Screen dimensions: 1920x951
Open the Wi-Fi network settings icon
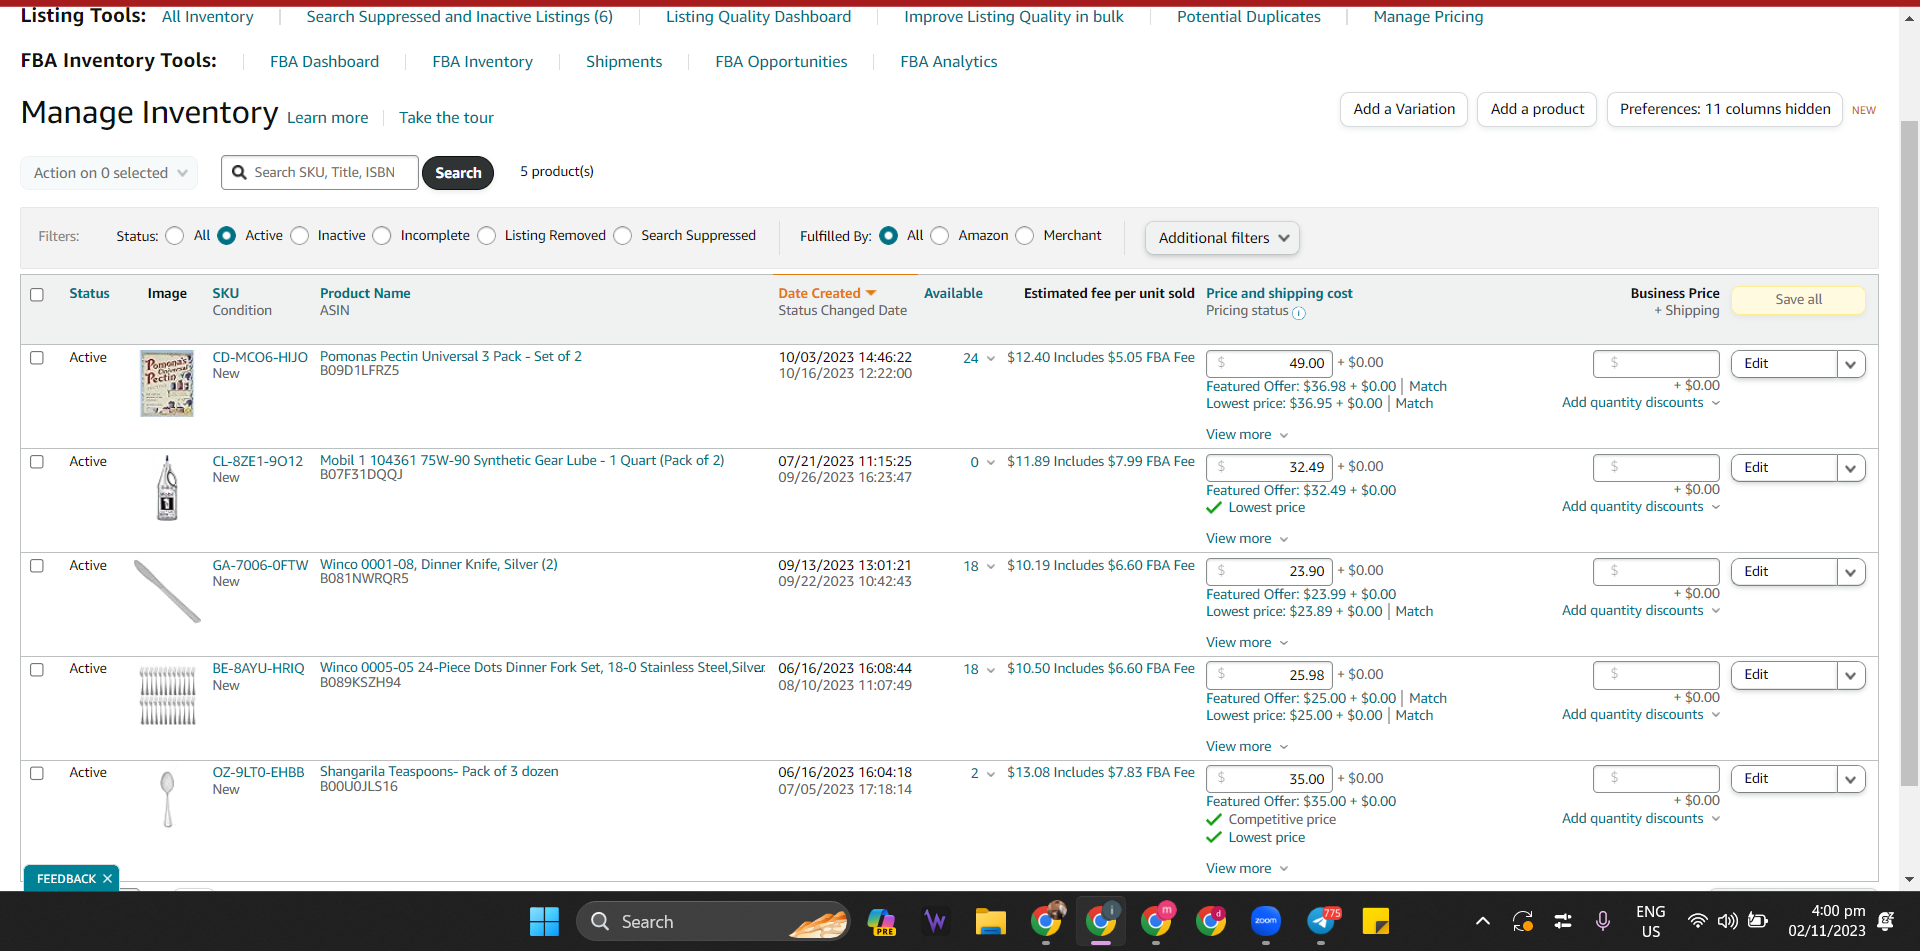(1697, 921)
